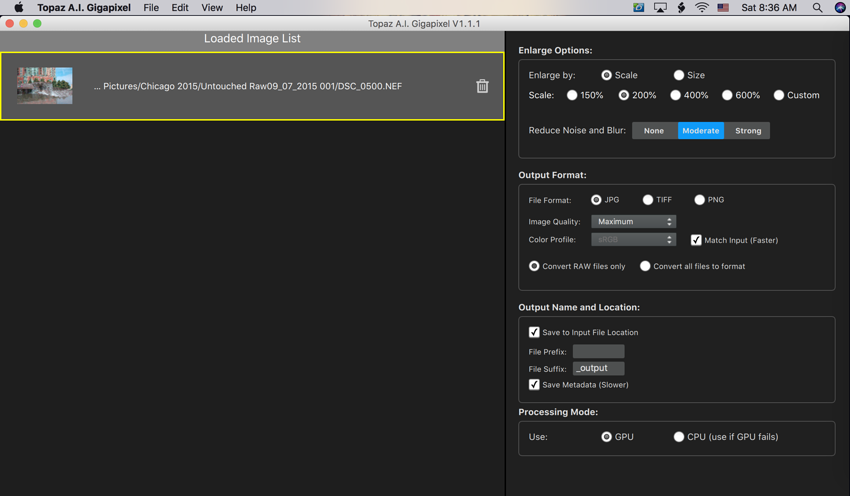Click the File Prefix input field

pyautogui.click(x=598, y=352)
